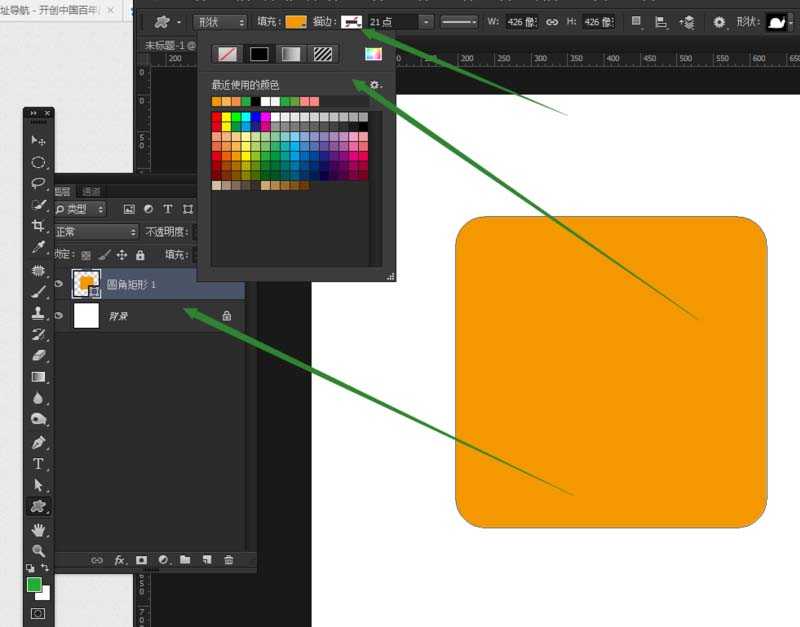Choose the No Color stroke option
The width and height of the screenshot is (800, 627).
(228, 54)
